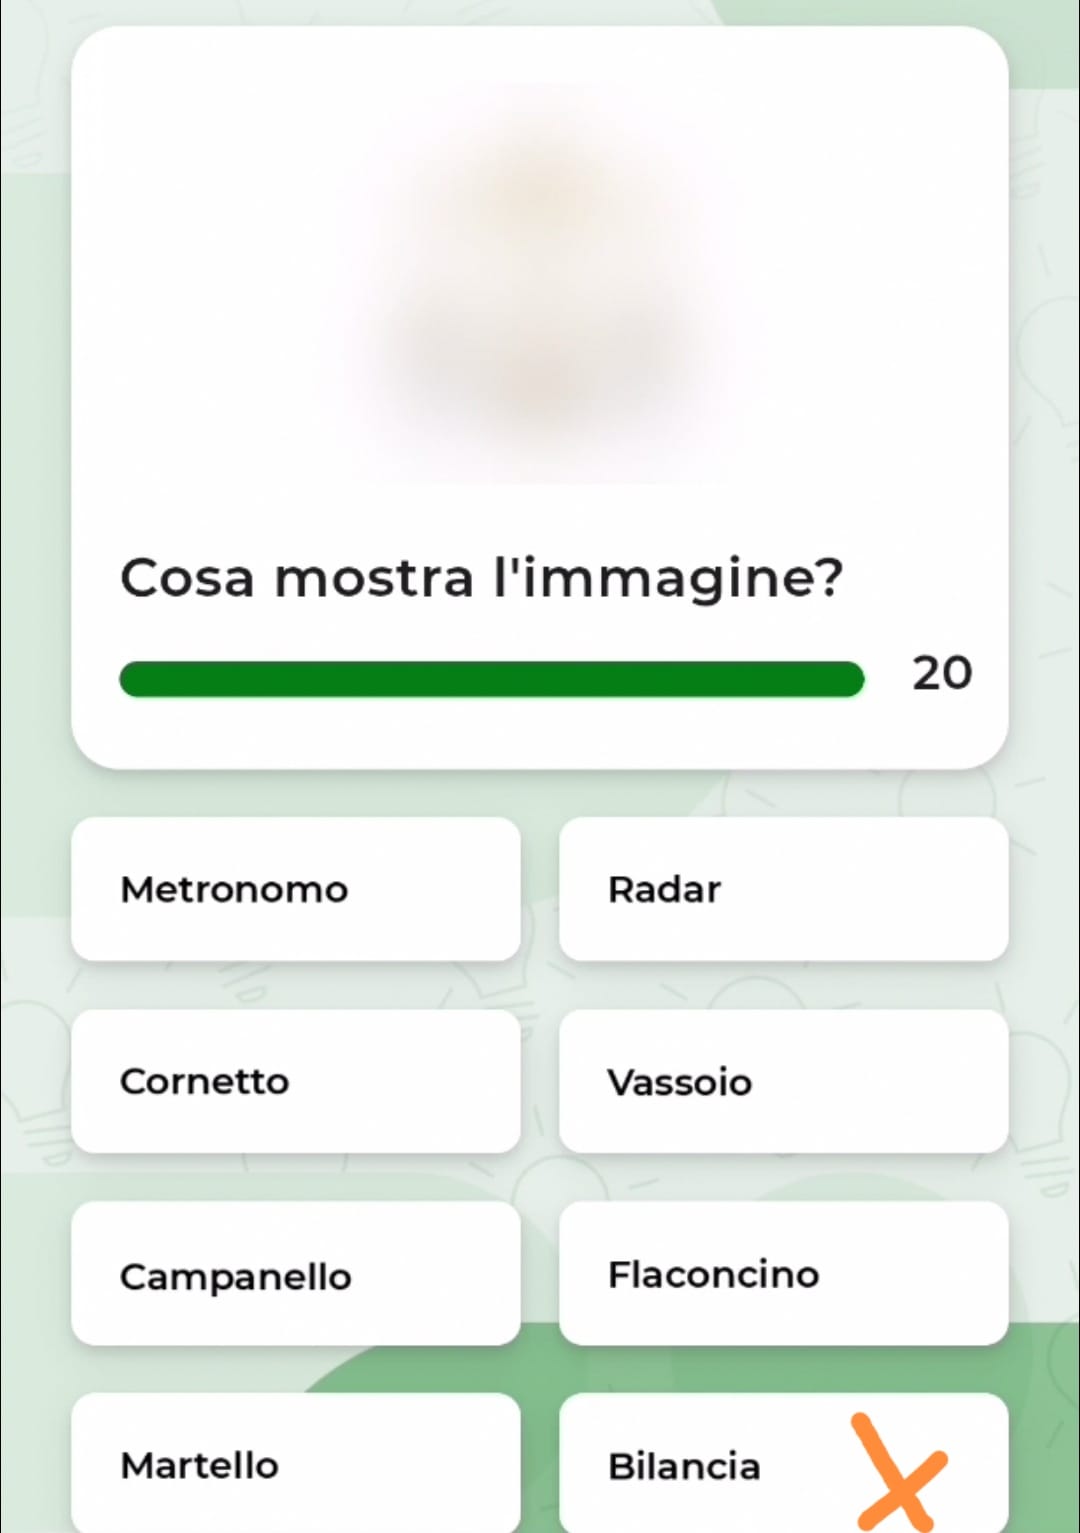Answer that the image shows a tray
1080x1533 pixels.
coord(783,1081)
